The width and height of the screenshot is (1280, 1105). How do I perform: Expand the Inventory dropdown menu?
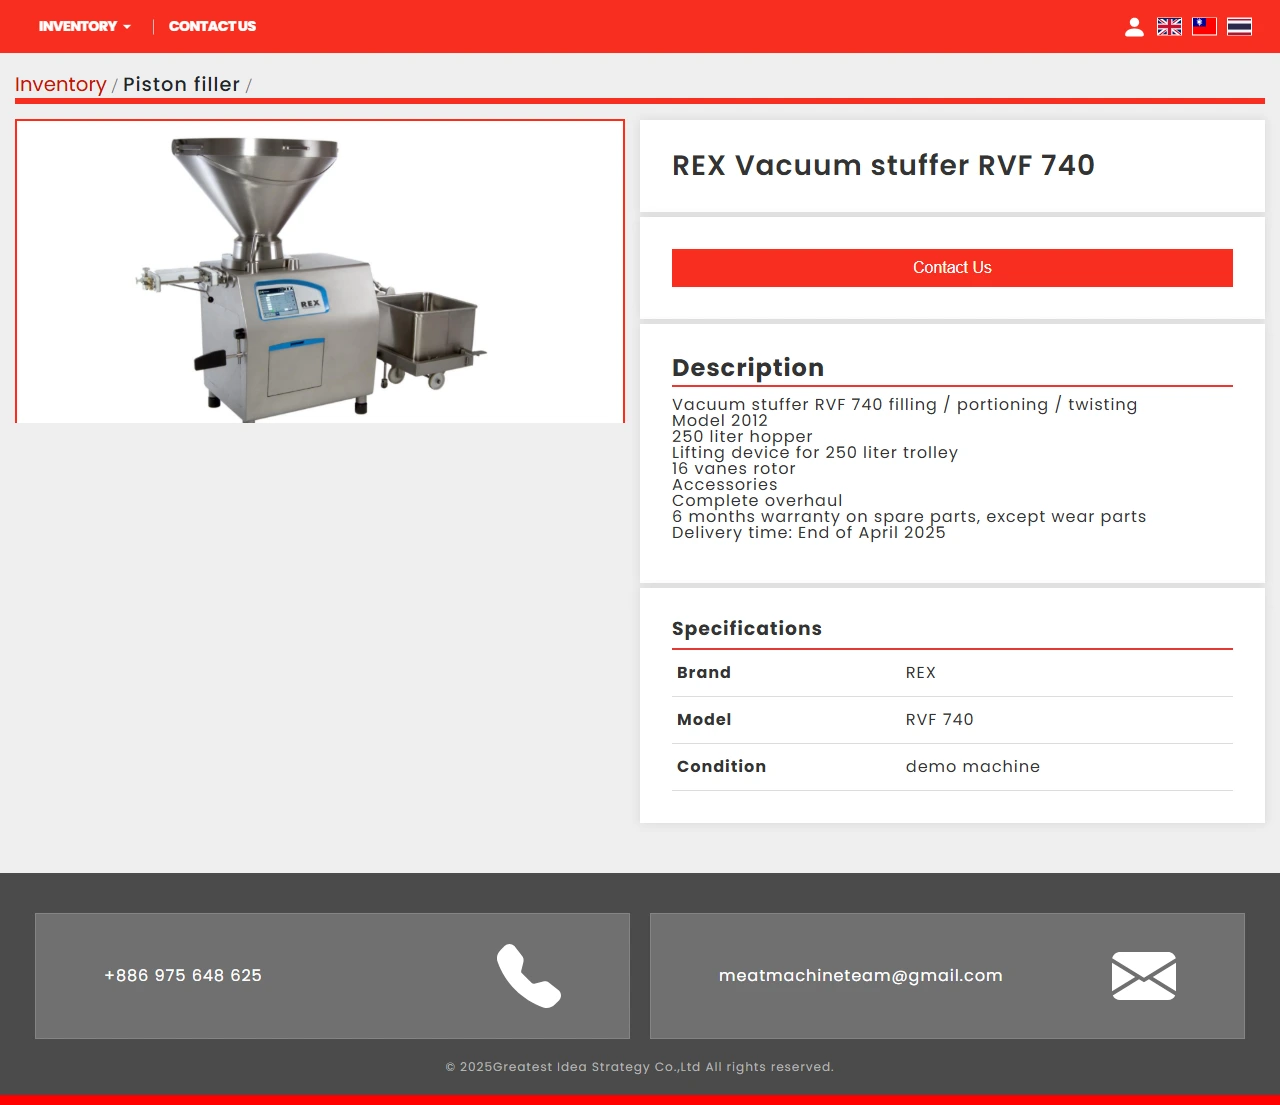coord(85,26)
